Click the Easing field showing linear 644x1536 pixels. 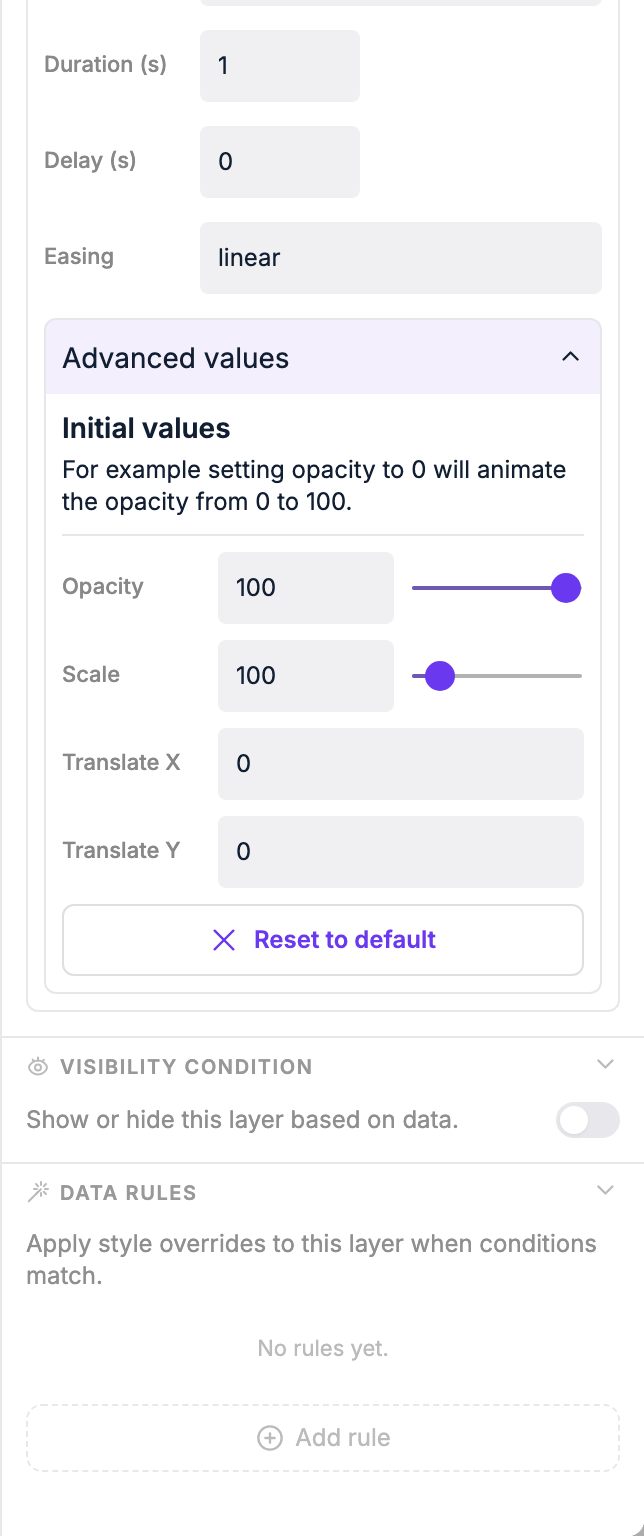[x=400, y=257]
